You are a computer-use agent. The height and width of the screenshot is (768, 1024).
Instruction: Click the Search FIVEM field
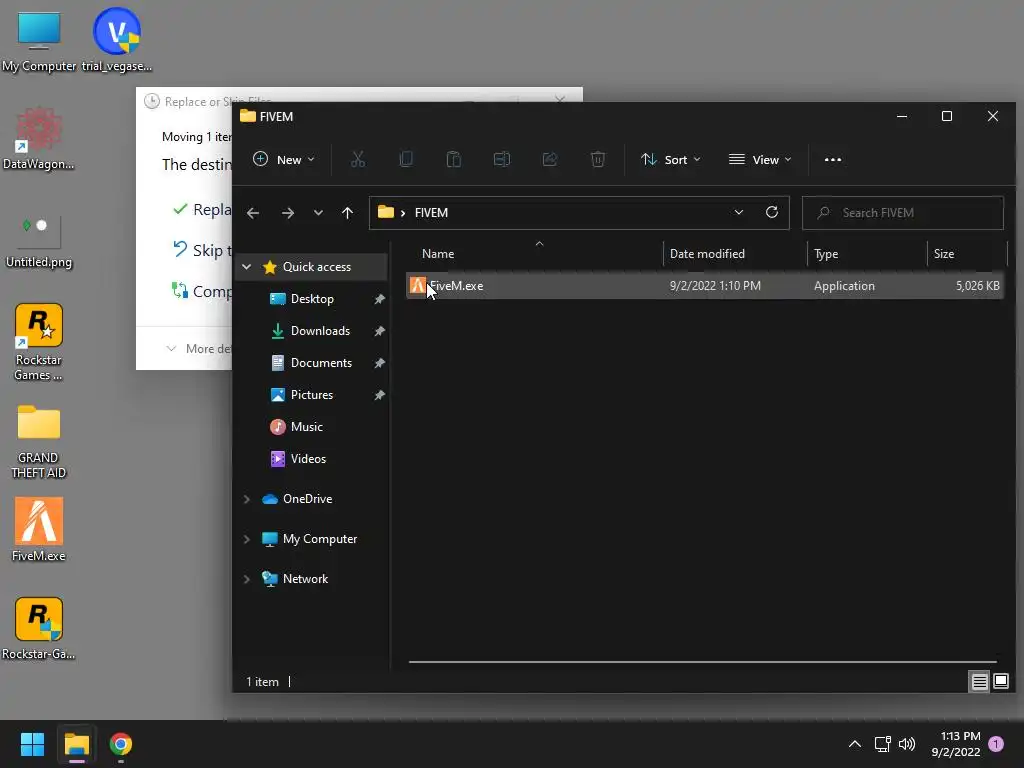pos(903,213)
